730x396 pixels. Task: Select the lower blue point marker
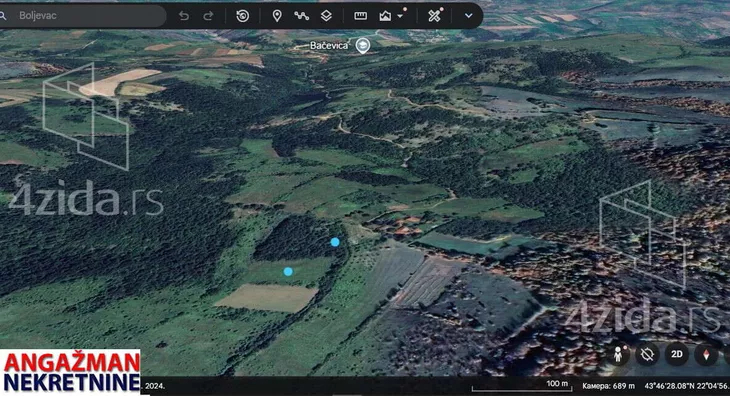pyautogui.click(x=288, y=271)
